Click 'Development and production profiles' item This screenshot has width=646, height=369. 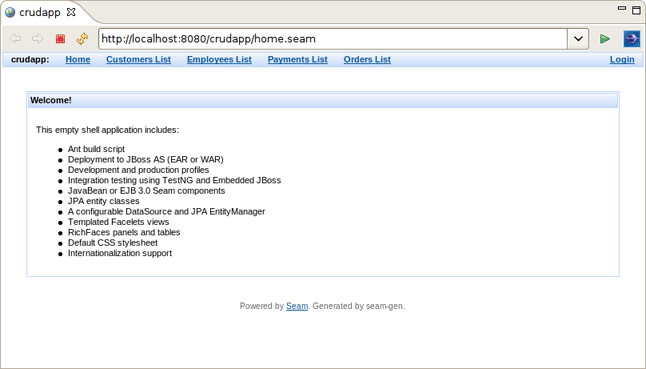click(138, 170)
